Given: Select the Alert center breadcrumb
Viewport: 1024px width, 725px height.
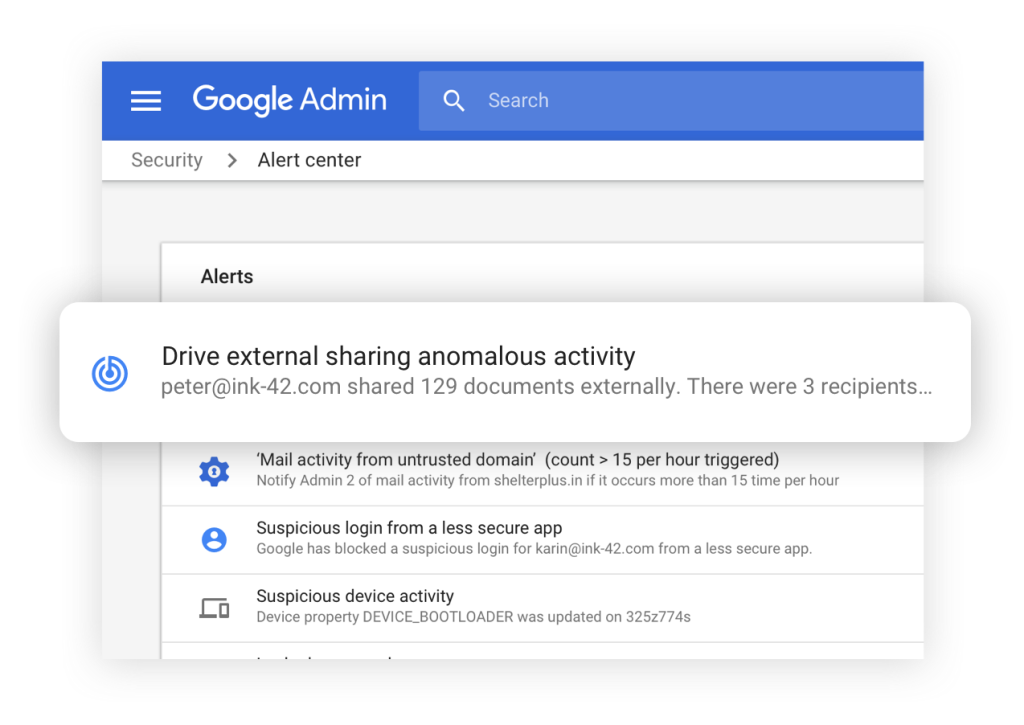Looking at the screenshot, I should [x=309, y=160].
